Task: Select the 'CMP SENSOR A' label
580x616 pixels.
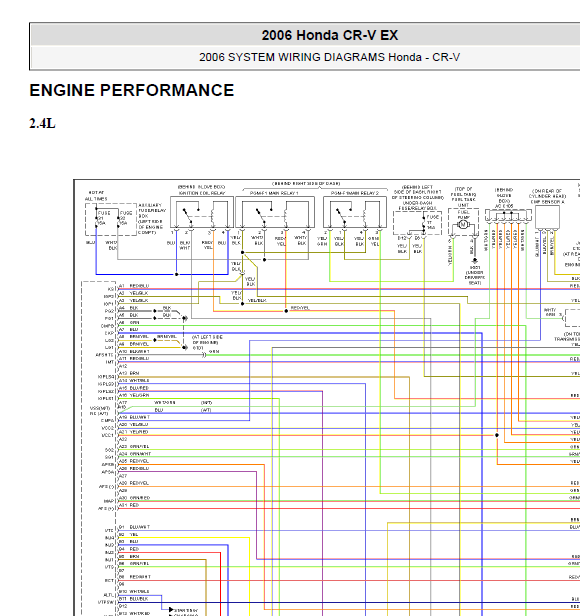Action: coord(547,202)
